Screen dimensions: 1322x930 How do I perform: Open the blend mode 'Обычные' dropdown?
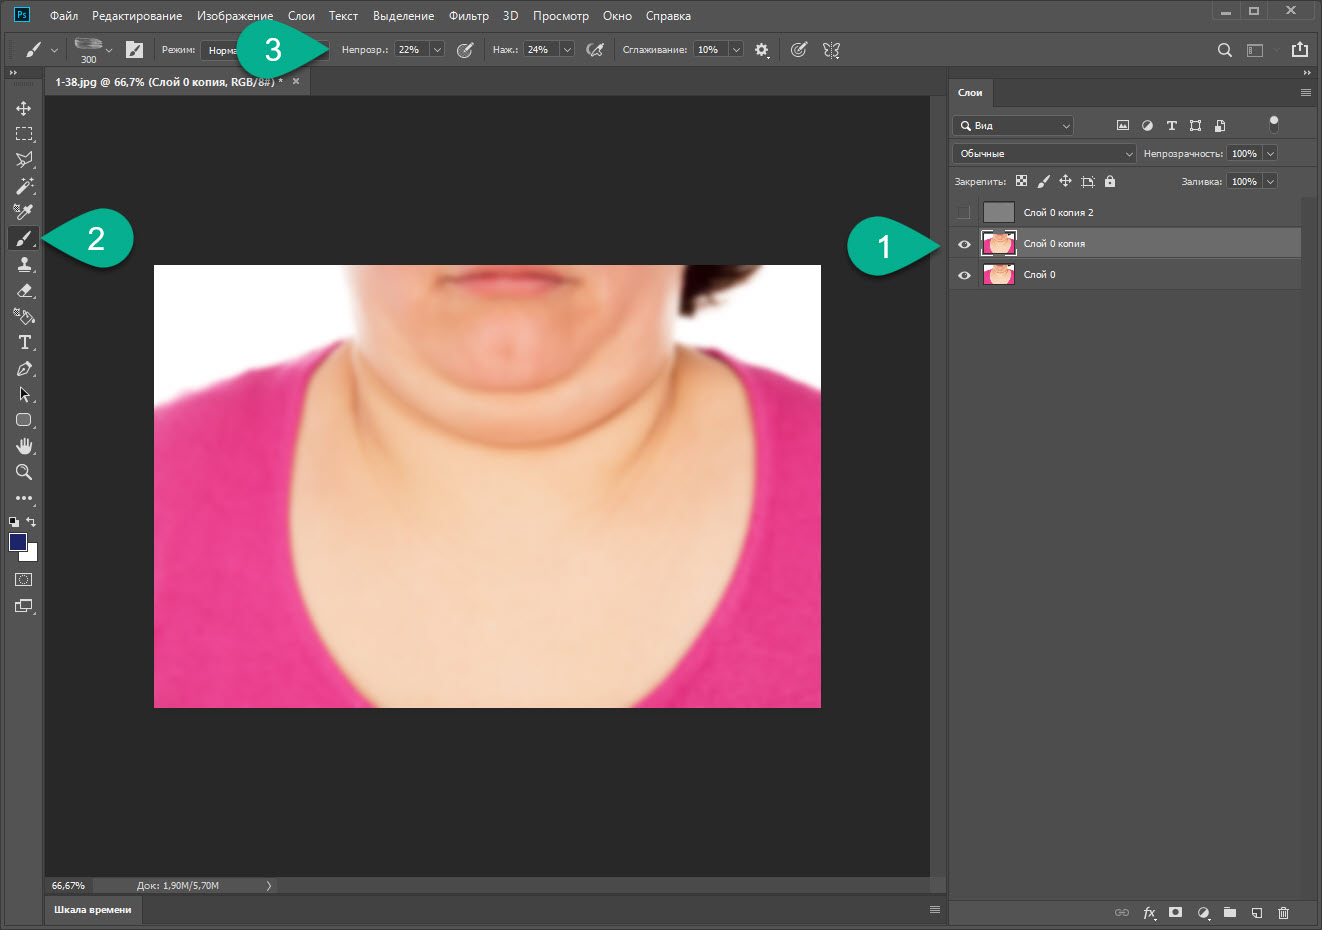point(1044,153)
